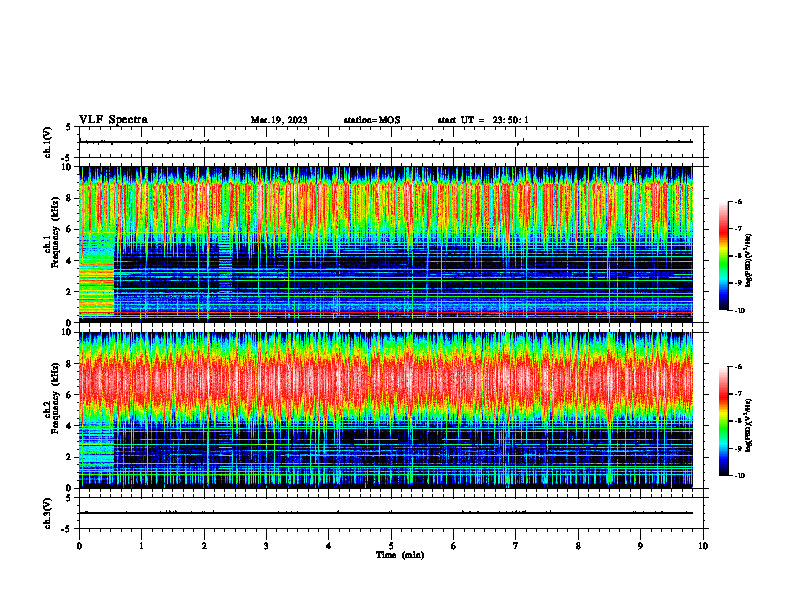
Task: Select the "start UT = 23:50:1" text
Action: (483, 120)
